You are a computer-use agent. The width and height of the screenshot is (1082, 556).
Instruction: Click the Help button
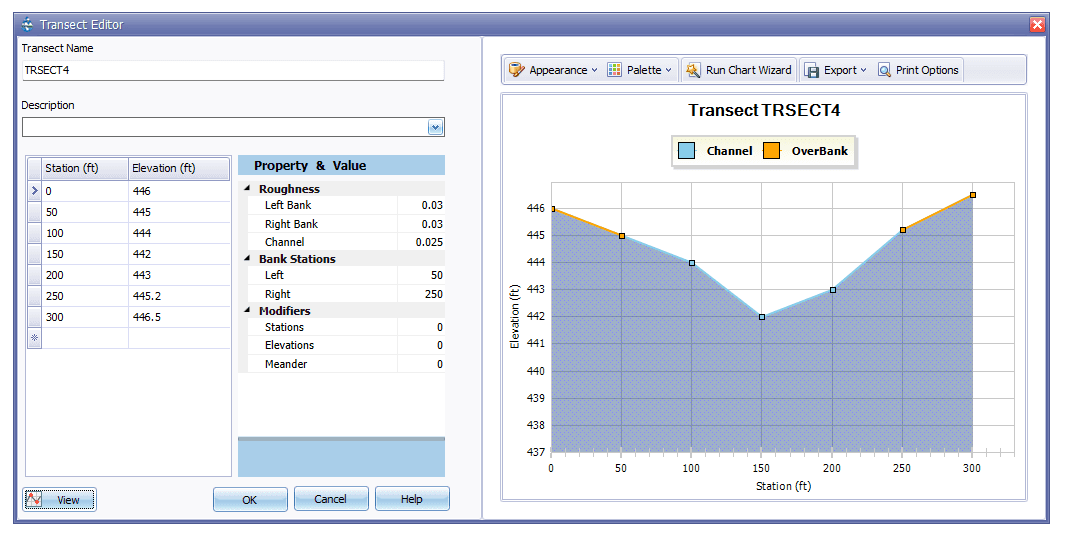click(412, 499)
